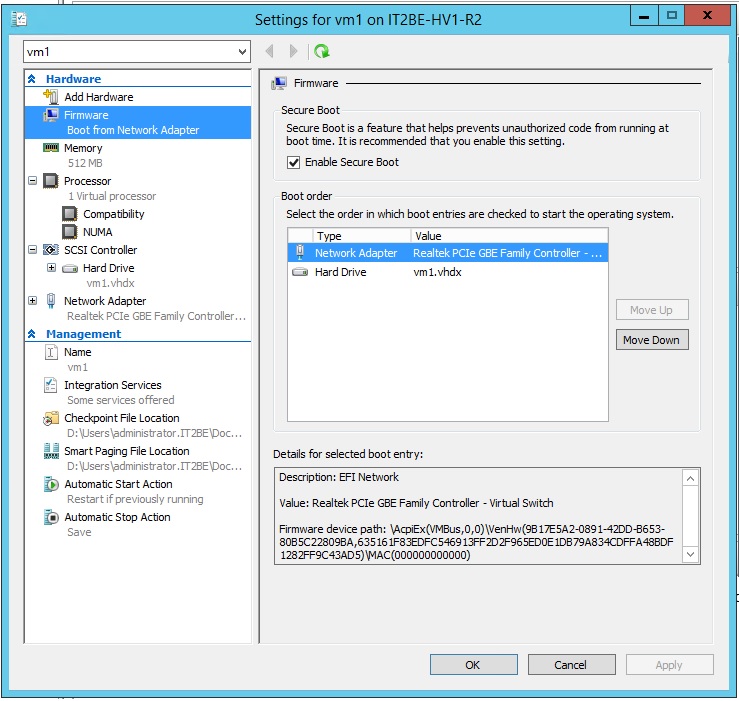The width and height of the screenshot is (739, 701).
Task: Collapse the Management section
Action: [32, 334]
